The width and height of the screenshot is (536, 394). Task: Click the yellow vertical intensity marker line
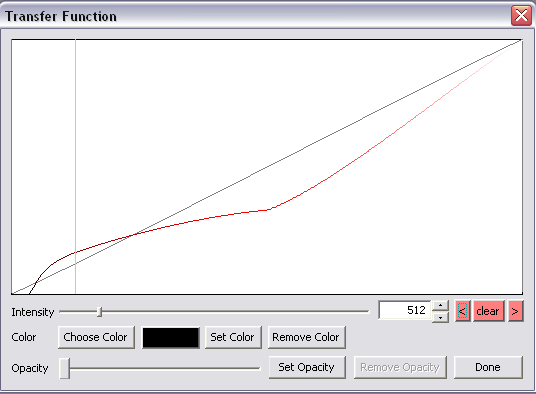click(x=76, y=167)
